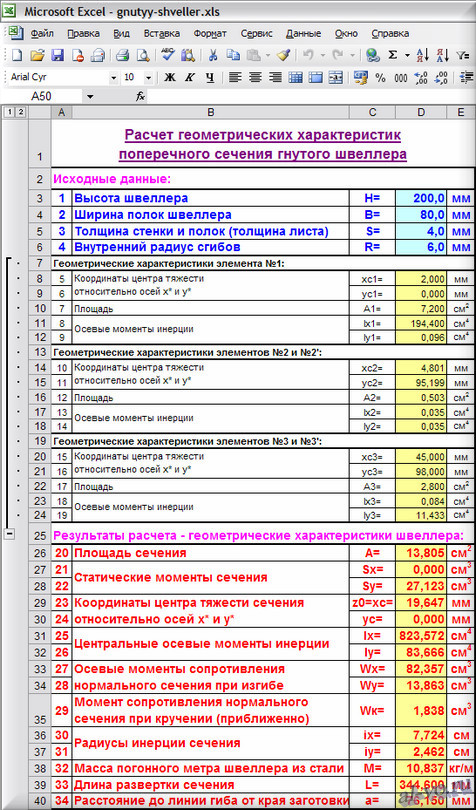Select the channel height cell 200,0
476x810 pixels.
[421, 198]
